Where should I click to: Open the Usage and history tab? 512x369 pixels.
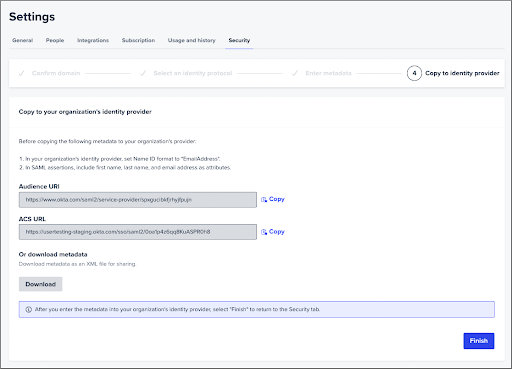(x=192, y=40)
